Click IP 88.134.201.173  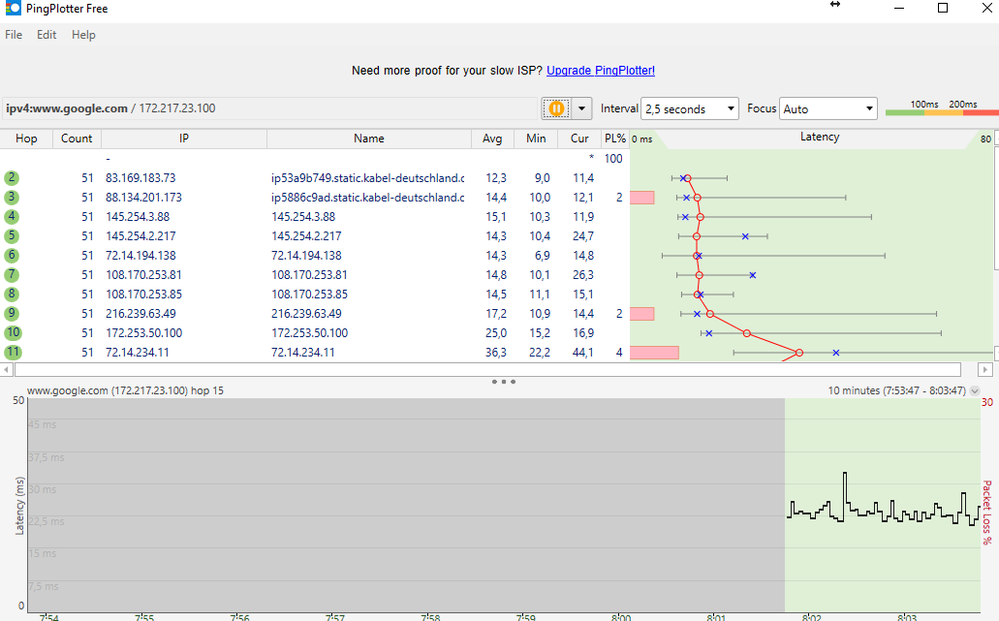143,197
